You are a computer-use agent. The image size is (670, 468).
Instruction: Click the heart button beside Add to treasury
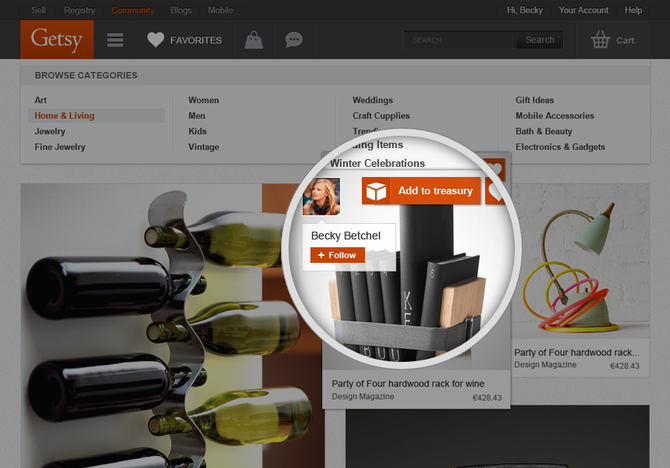[x=495, y=191]
